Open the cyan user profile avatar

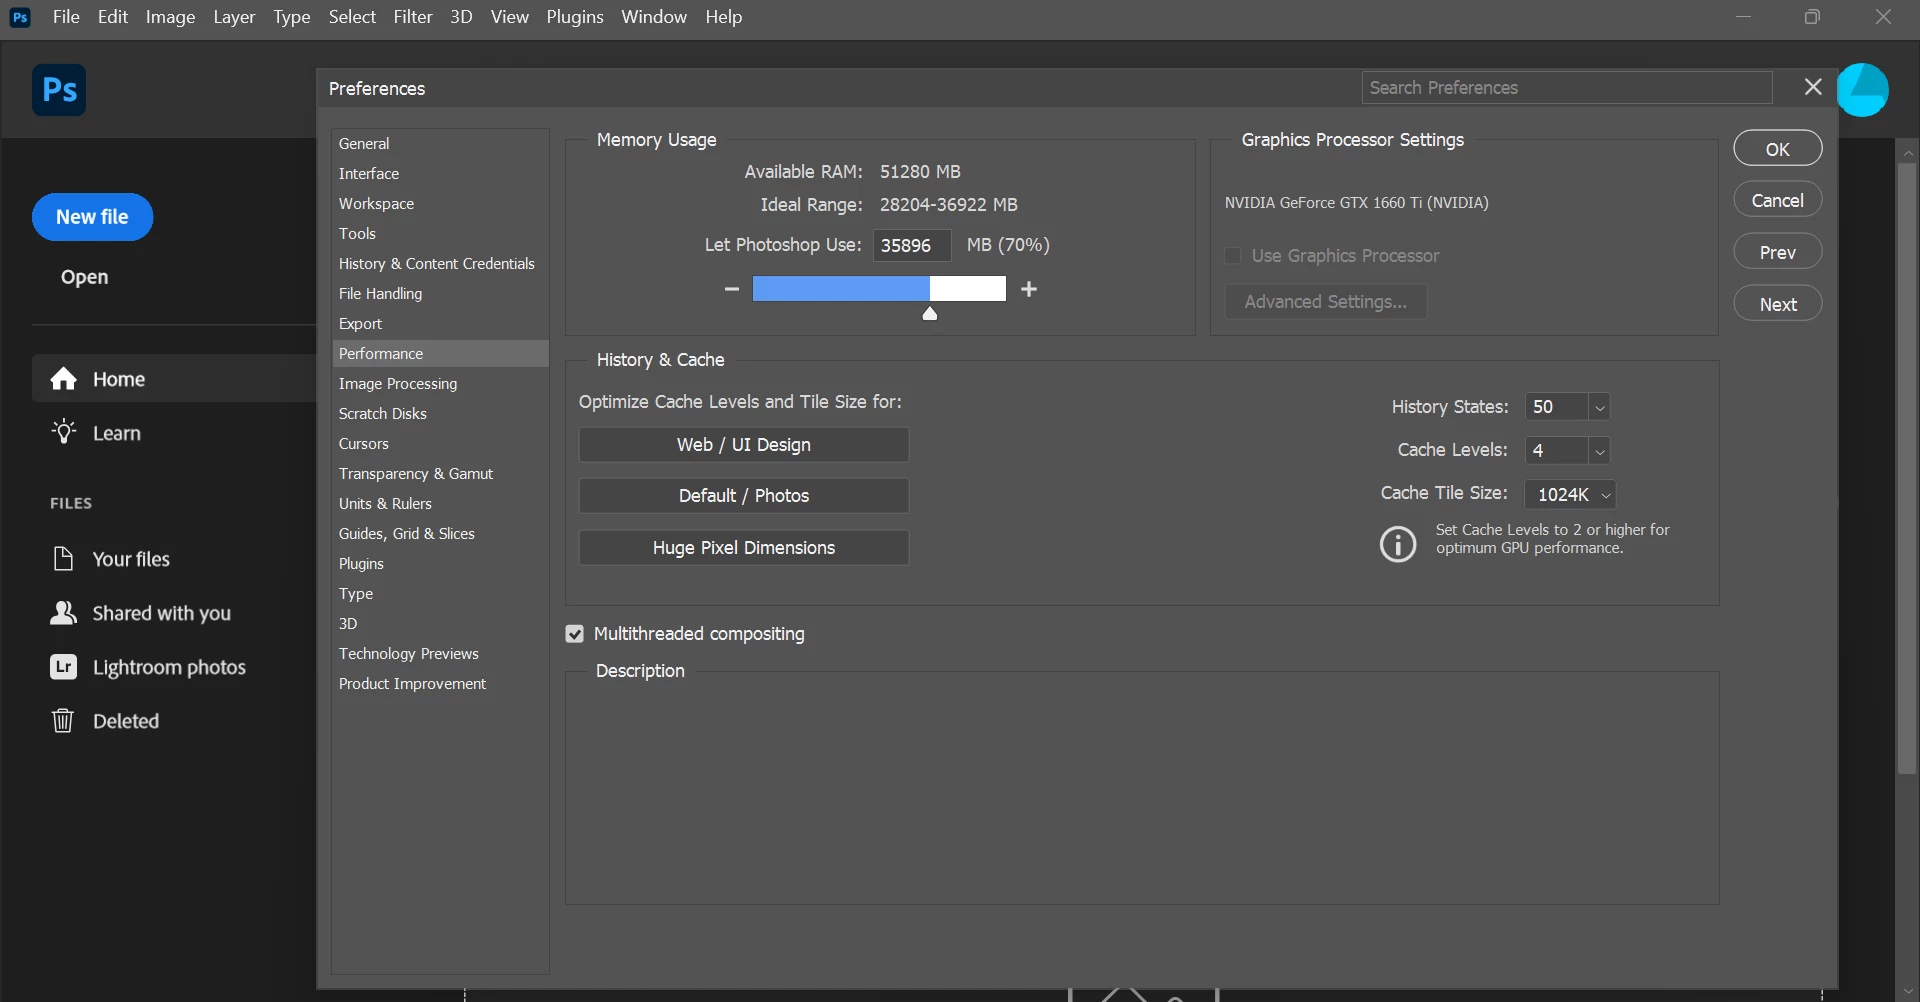click(1862, 90)
